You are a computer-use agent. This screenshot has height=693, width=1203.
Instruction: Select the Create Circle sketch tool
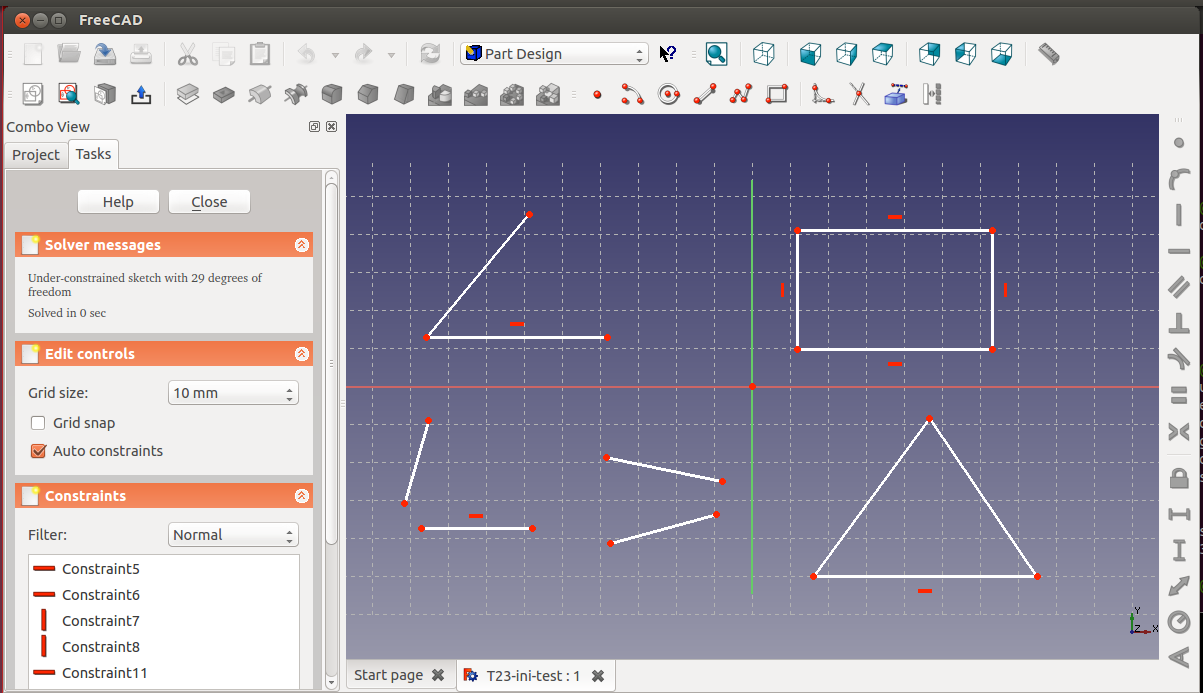click(x=669, y=95)
